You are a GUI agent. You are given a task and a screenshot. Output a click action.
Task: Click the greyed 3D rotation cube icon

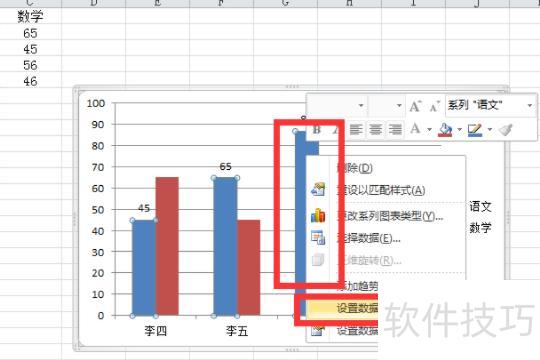coord(318,259)
